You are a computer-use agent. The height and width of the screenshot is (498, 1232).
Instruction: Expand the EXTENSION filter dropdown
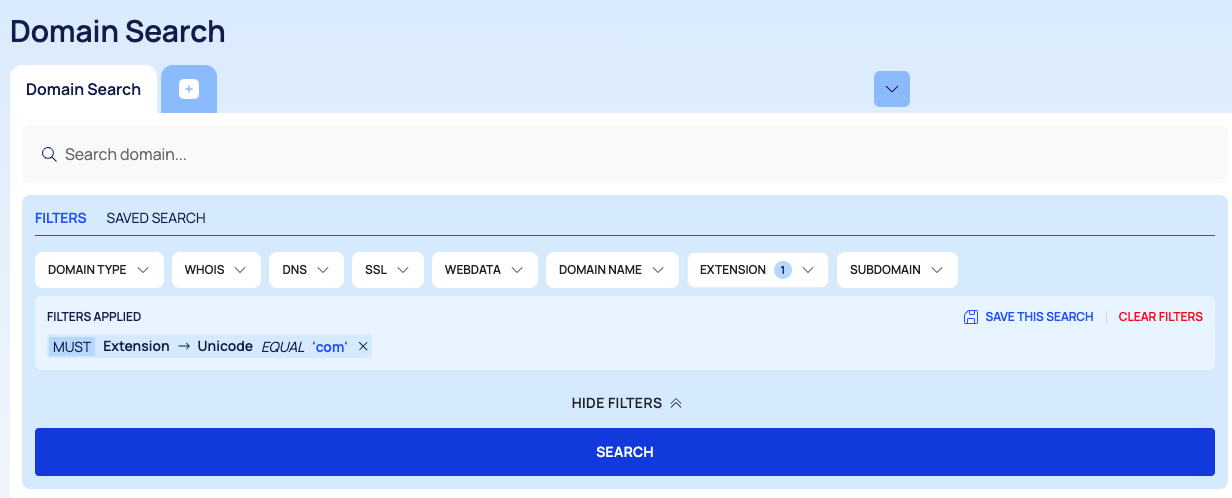pyautogui.click(x=758, y=270)
